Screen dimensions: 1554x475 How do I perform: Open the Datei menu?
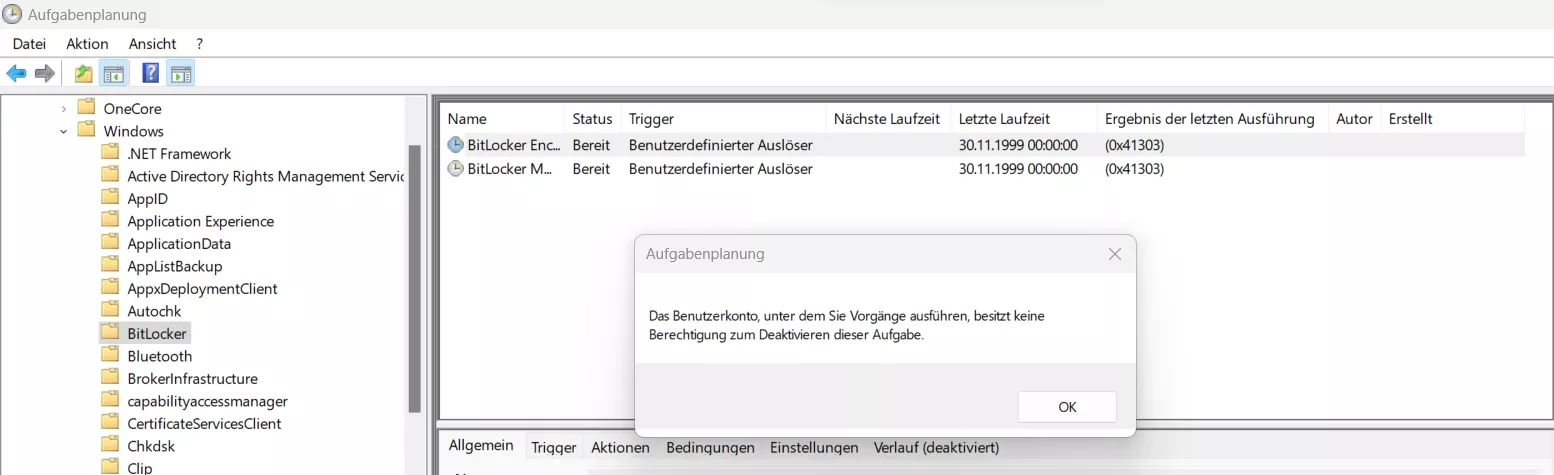29,44
